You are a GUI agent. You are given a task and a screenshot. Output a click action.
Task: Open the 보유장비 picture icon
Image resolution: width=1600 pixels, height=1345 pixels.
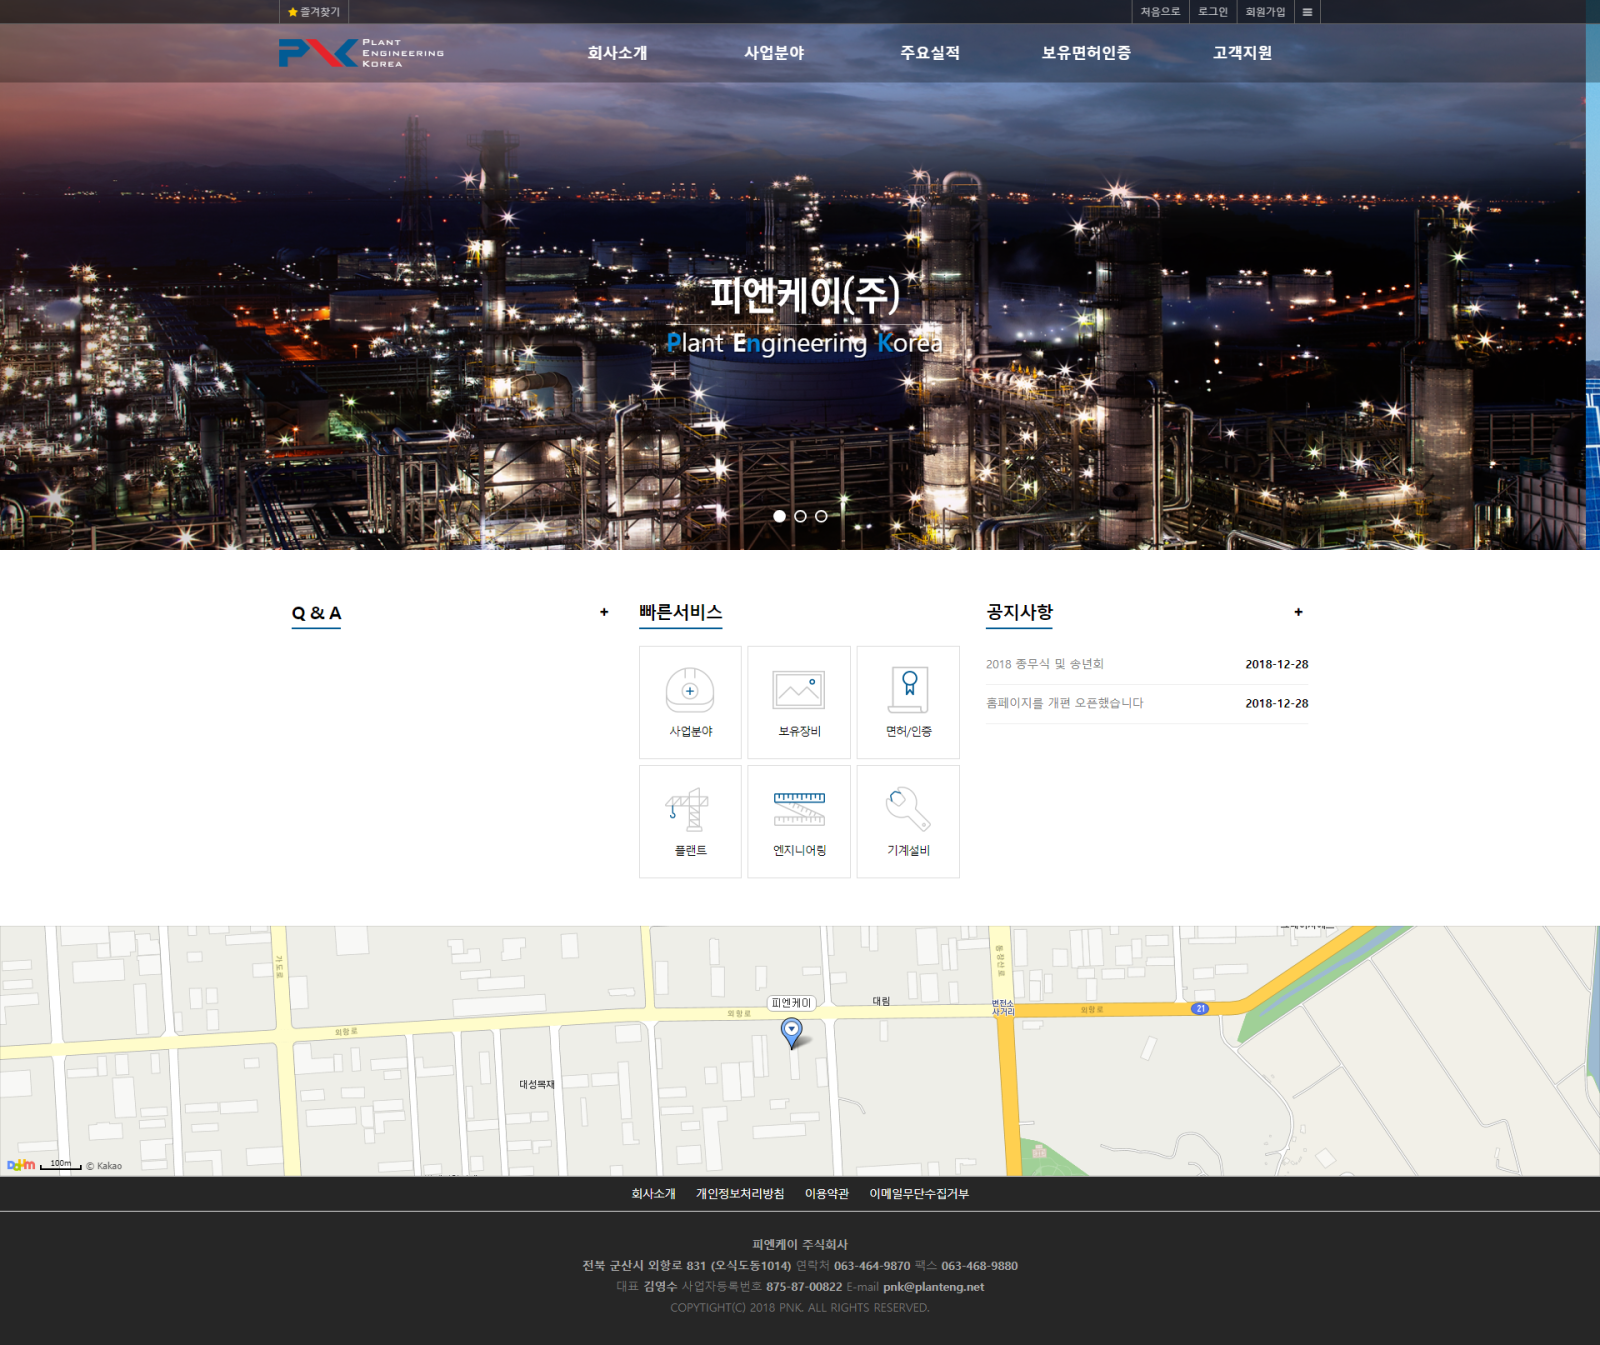tap(798, 690)
